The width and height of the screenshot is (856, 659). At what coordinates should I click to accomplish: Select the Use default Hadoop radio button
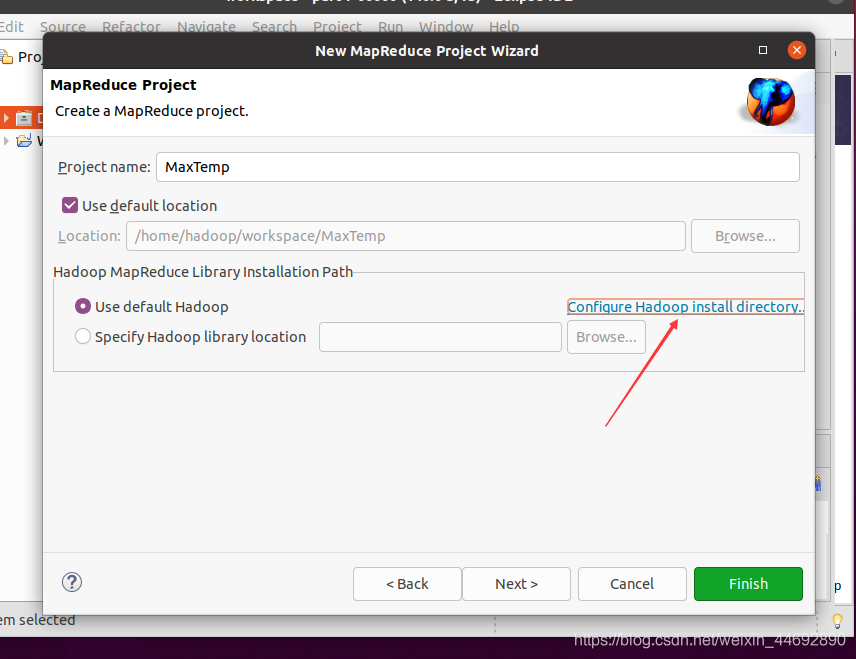point(82,307)
